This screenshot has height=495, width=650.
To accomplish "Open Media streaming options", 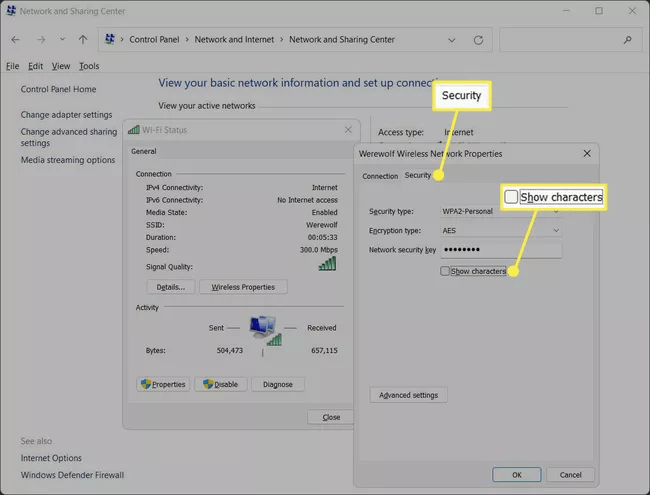I will [x=68, y=160].
